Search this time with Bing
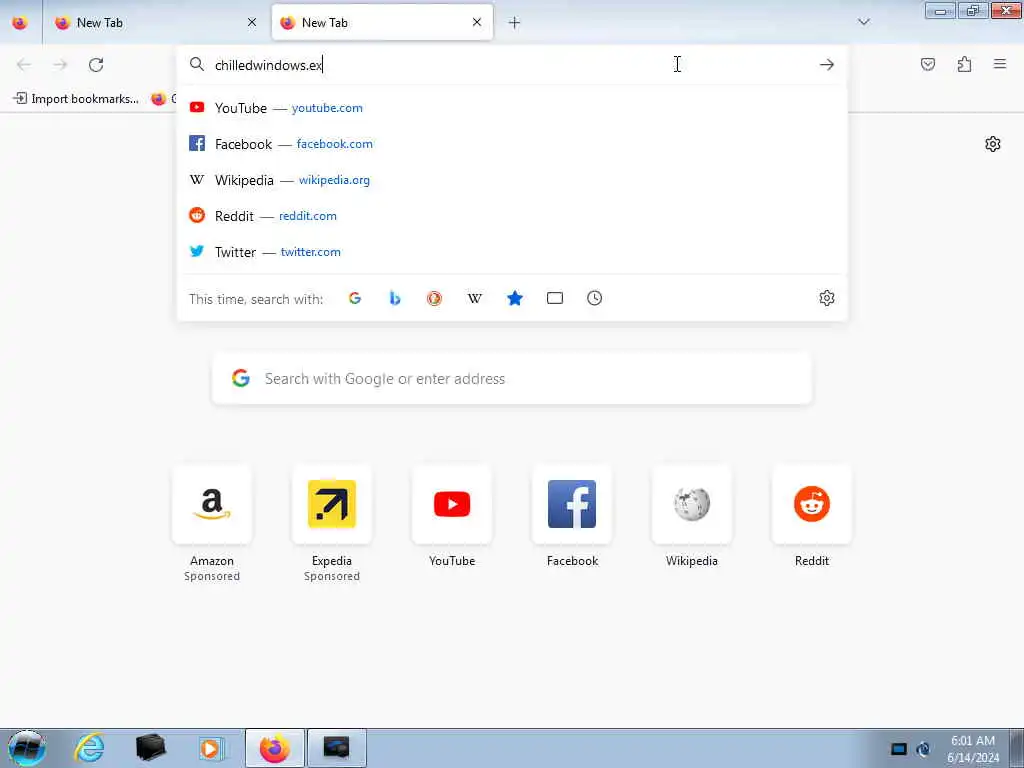The height and width of the screenshot is (768, 1024). [x=394, y=298]
